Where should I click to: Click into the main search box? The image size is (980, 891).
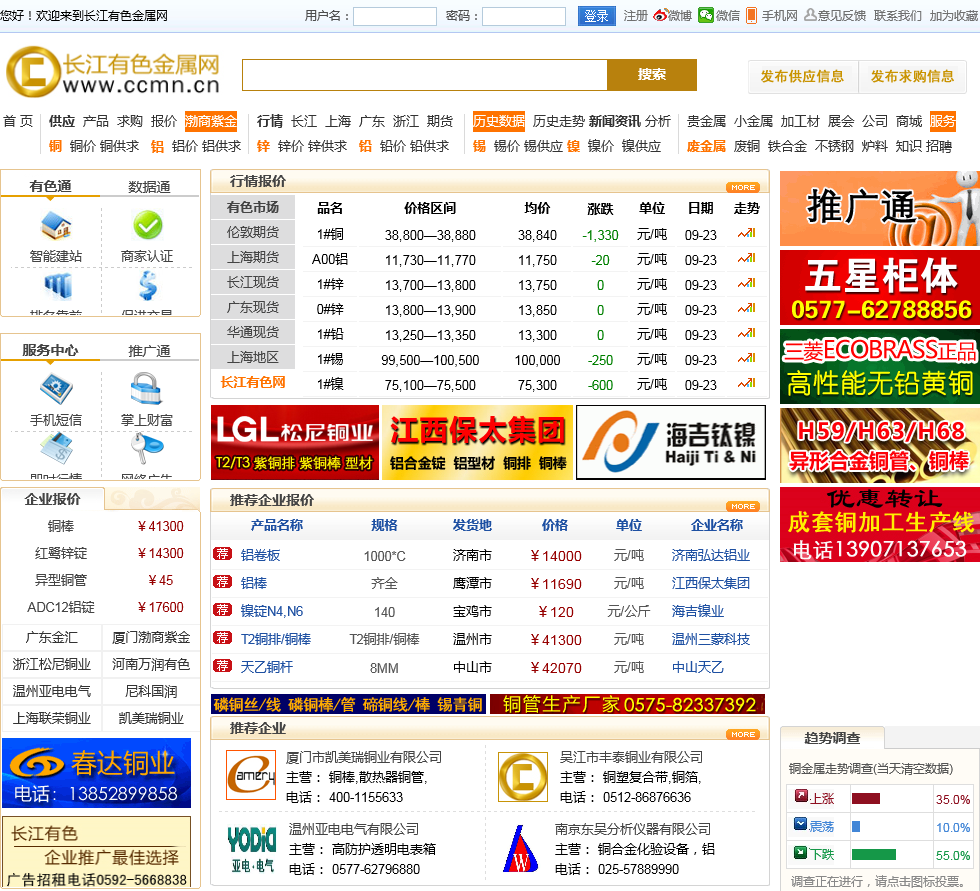point(424,75)
